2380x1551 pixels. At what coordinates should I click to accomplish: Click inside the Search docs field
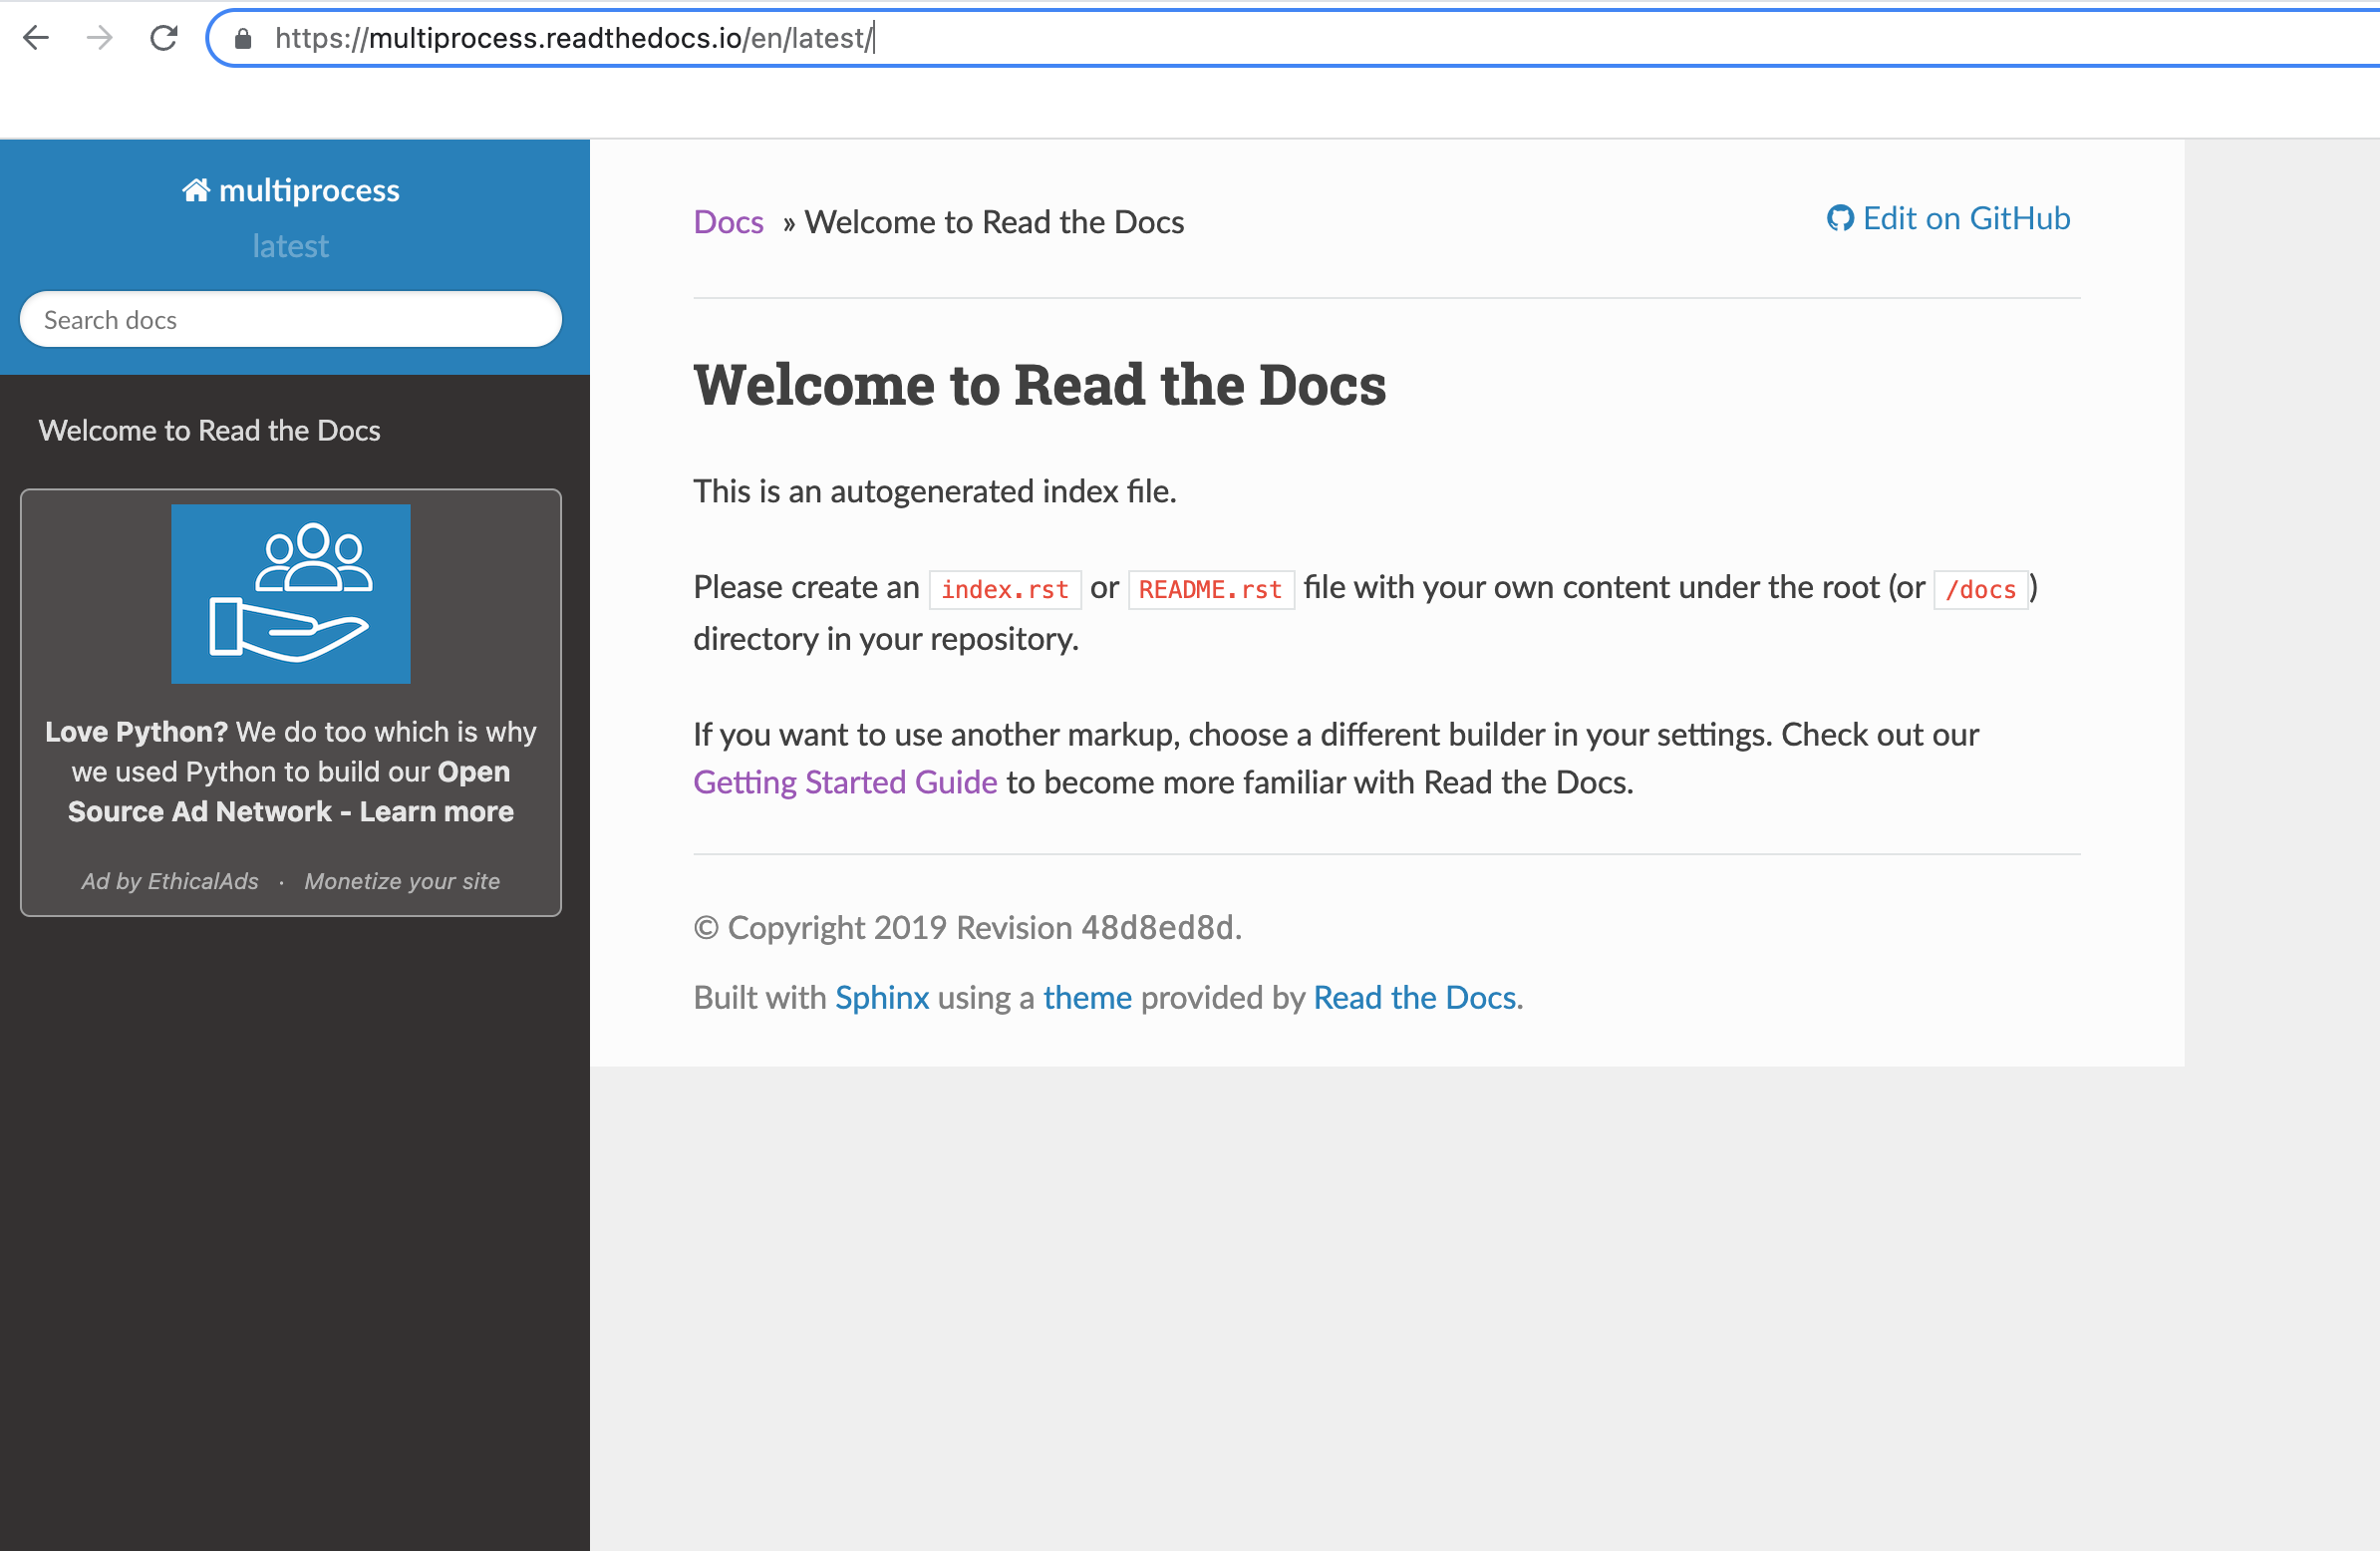coord(290,319)
